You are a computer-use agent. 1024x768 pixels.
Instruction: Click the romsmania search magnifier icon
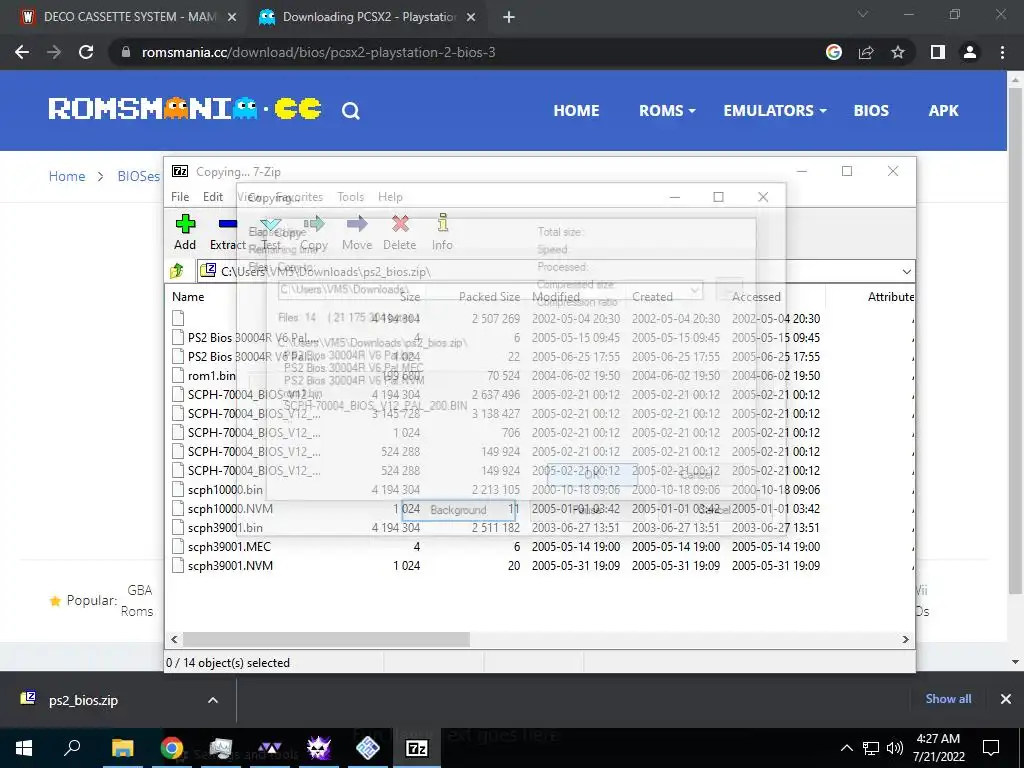[x=351, y=111]
